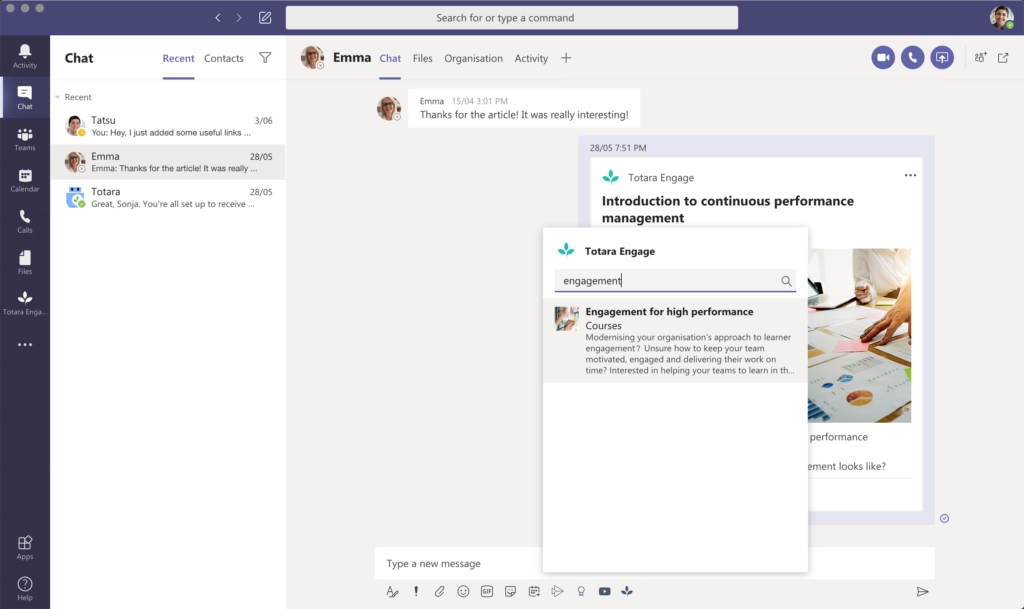Open the Totara Engage message extension icon

pos(627,591)
